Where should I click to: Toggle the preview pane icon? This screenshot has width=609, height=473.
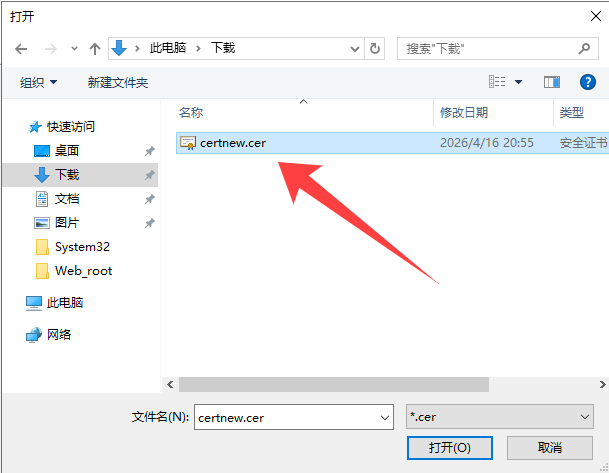point(552,82)
